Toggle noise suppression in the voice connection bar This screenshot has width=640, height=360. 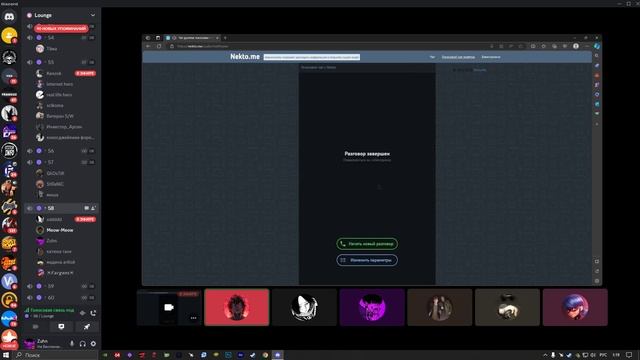click(x=82, y=313)
